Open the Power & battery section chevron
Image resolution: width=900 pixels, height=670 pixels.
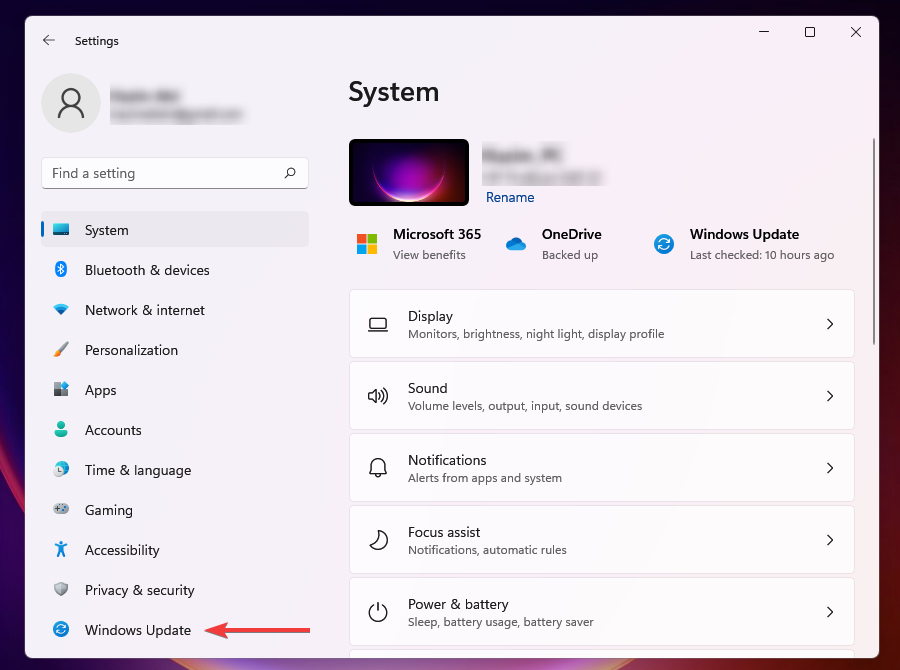(x=830, y=612)
